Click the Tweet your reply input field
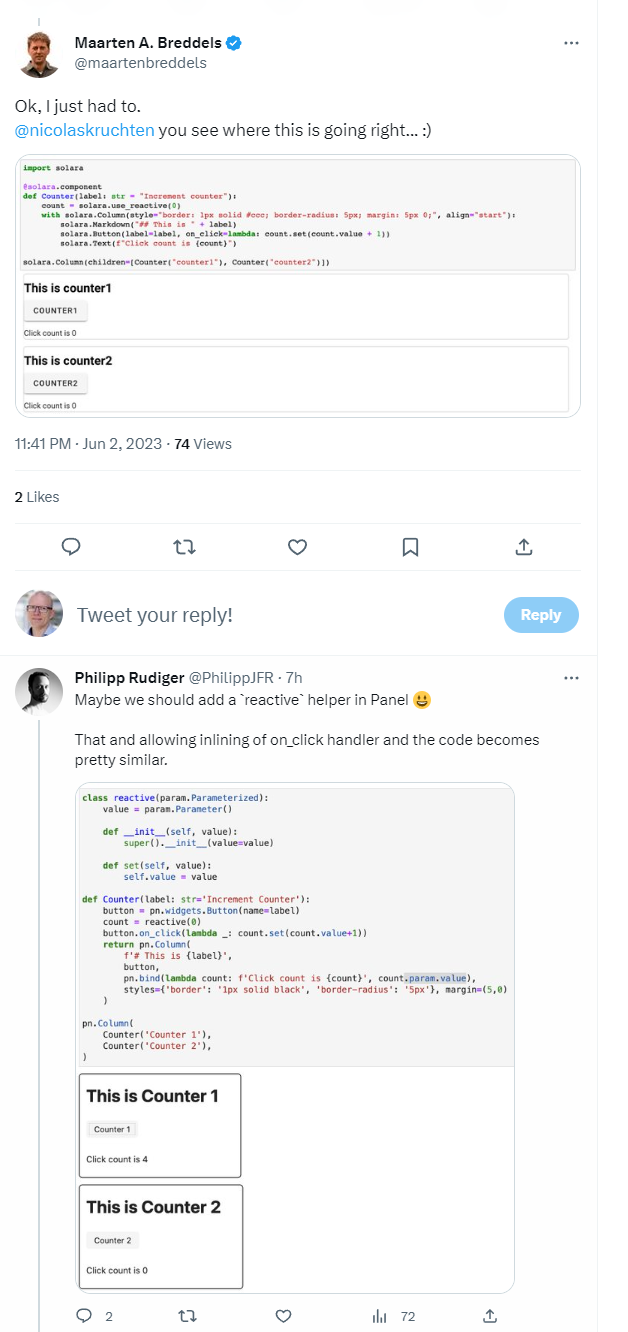The height and width of the screenshot is (1332, 628). pyautogui.click(x=200, y=615)
